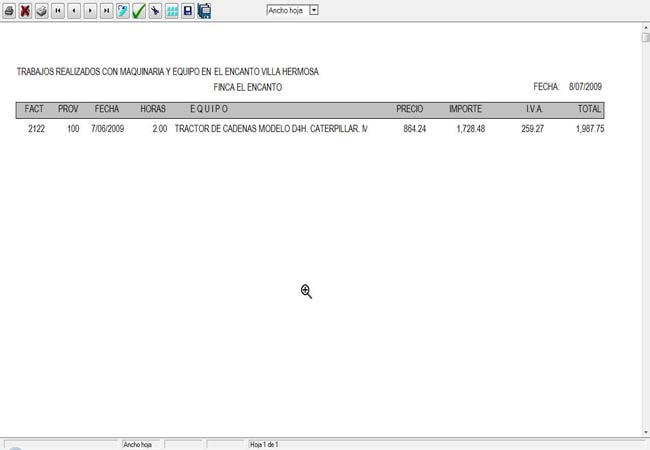Click the I.V.A. column header
The height and width of the screenshot is (450, 650).
point(534,109)
